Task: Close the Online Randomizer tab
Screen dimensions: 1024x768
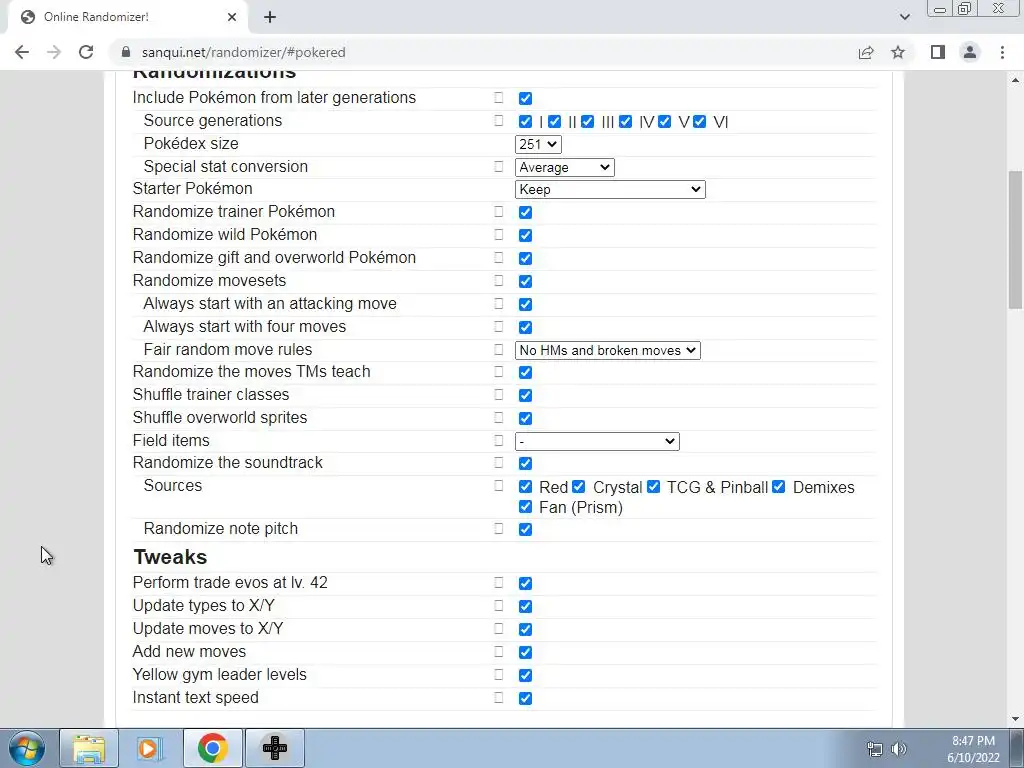Action: [x=232, y=17]
